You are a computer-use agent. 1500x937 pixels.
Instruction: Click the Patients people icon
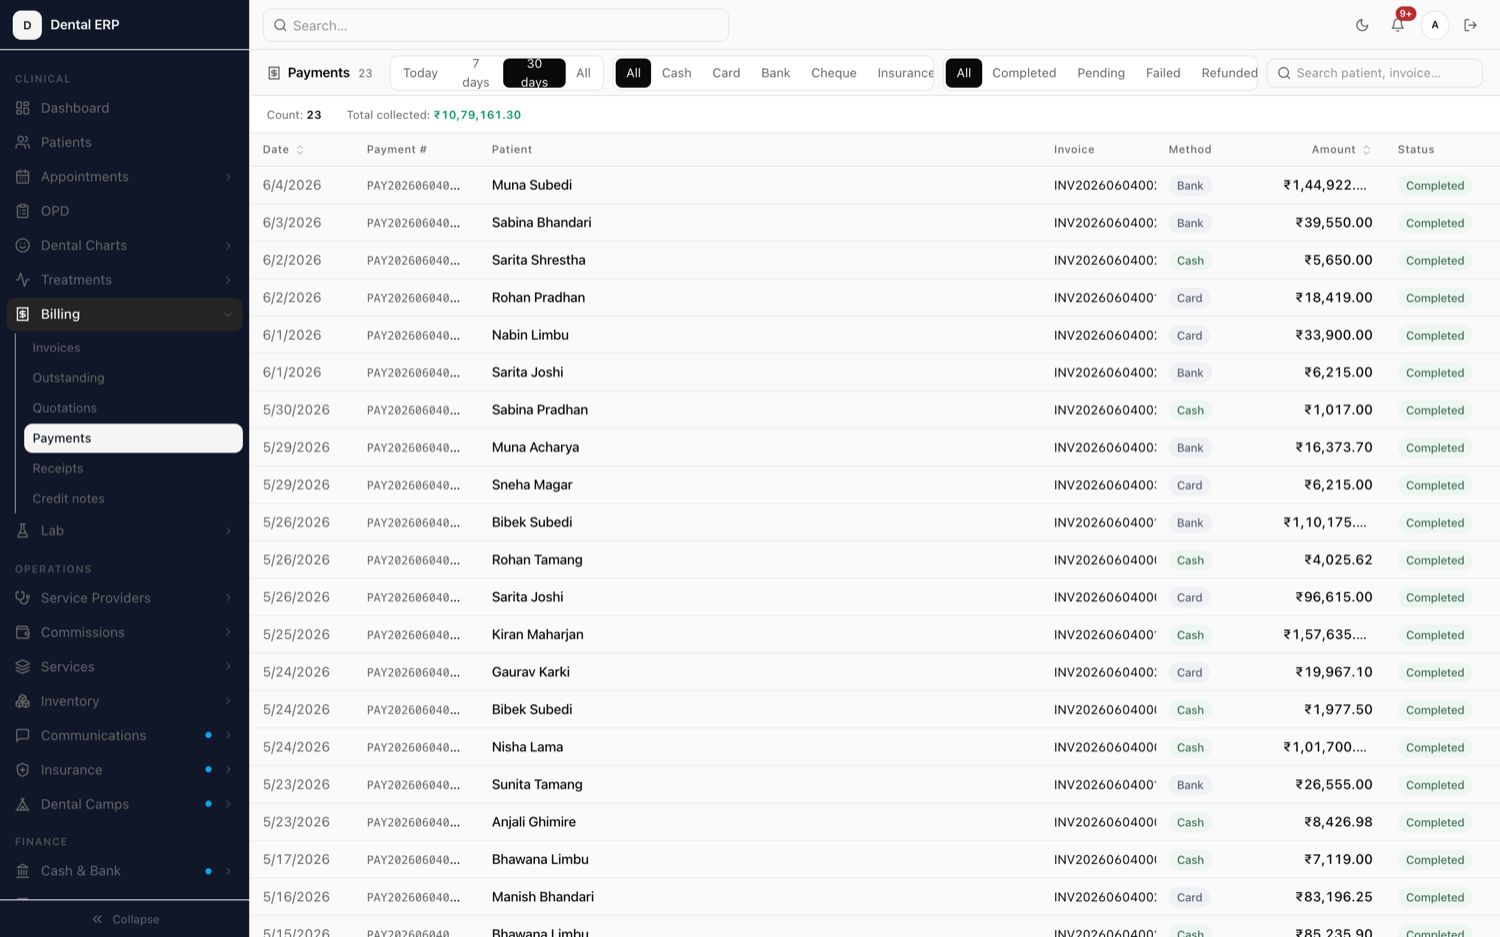pyautogui.click(x=23, y=142)
